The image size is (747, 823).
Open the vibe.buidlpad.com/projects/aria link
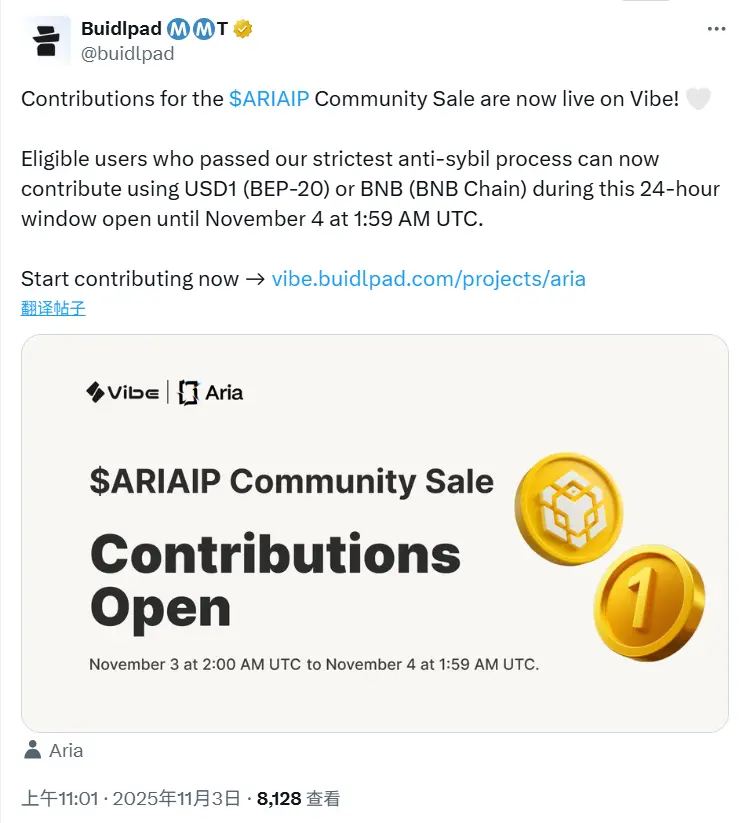coord(428,279)
